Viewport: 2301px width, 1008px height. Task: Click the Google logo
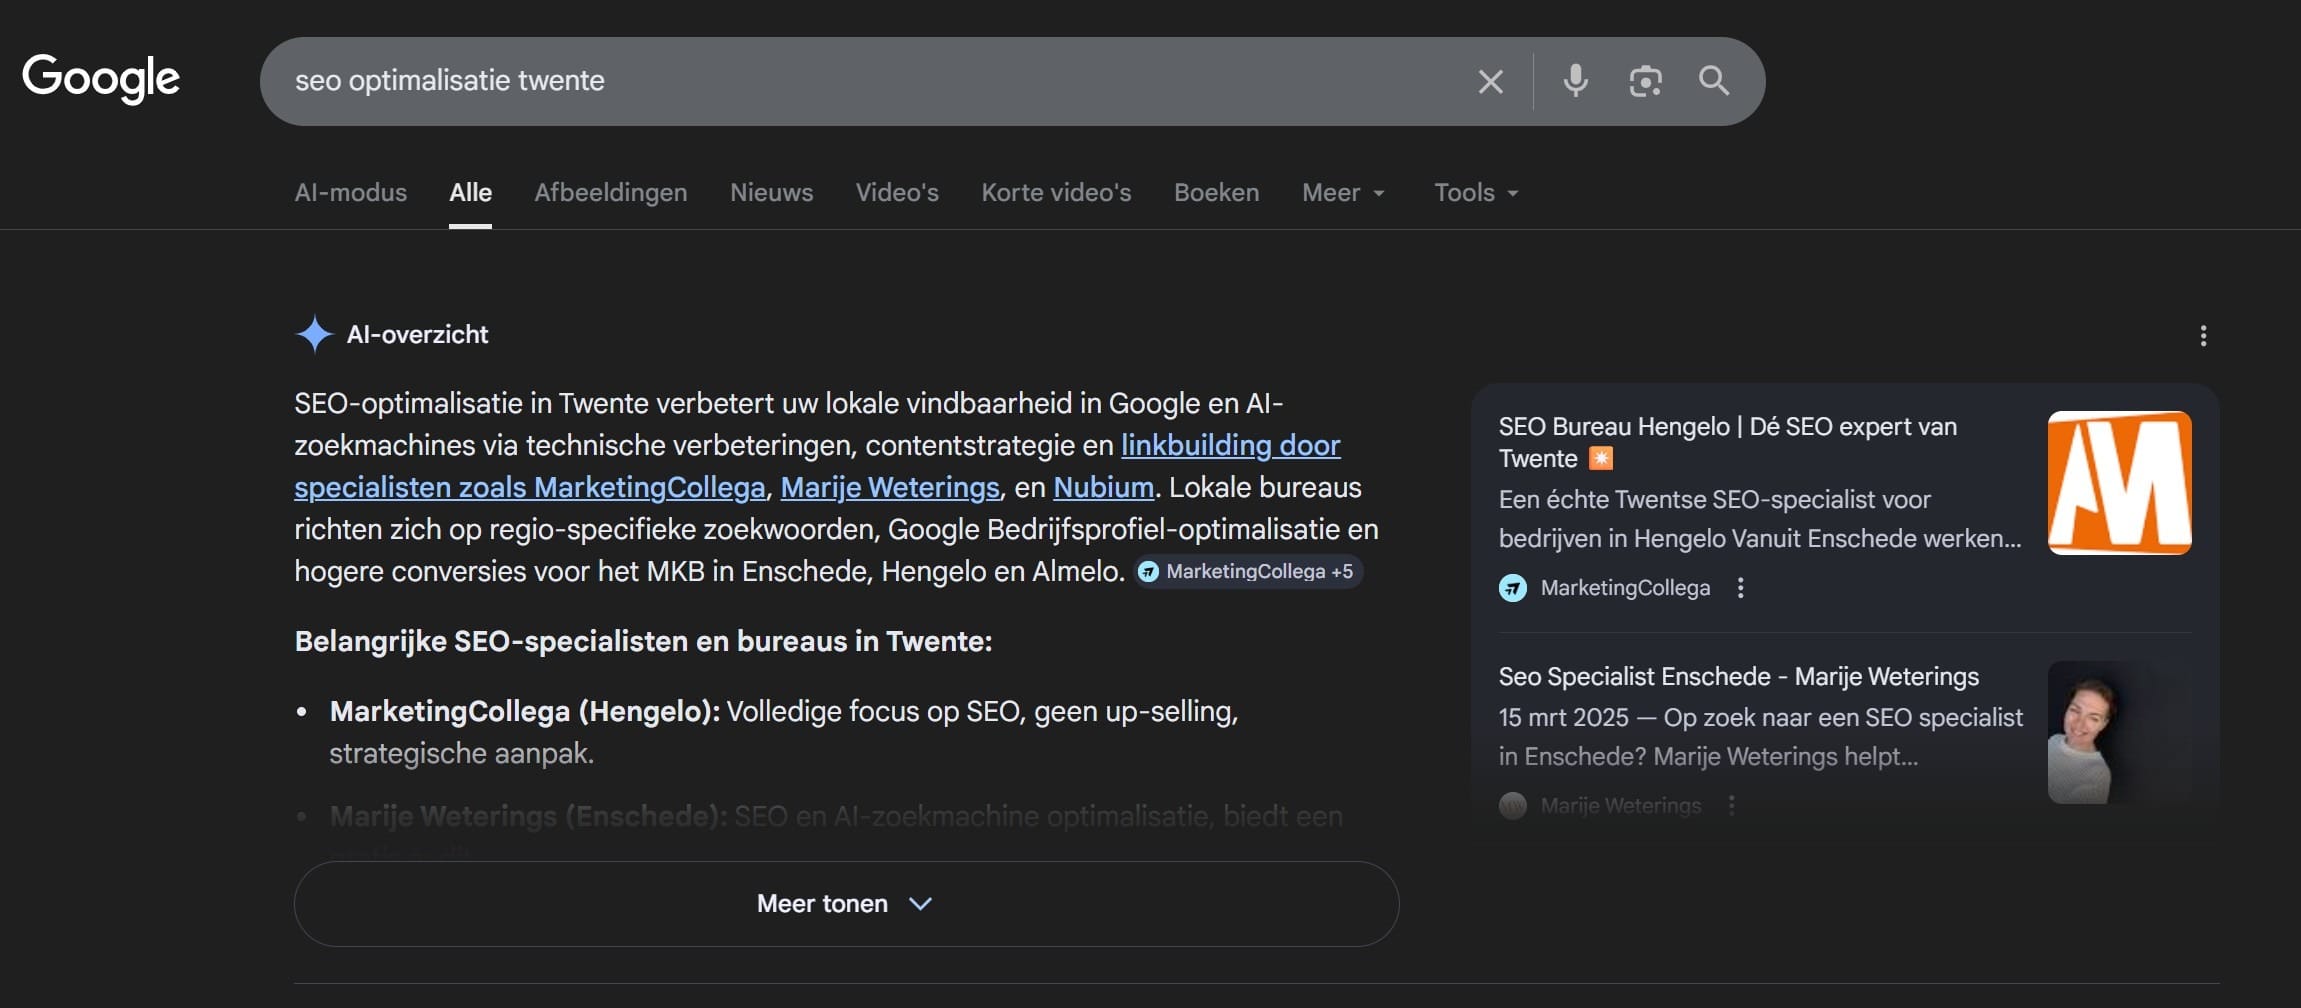click(x=100, y=78)
